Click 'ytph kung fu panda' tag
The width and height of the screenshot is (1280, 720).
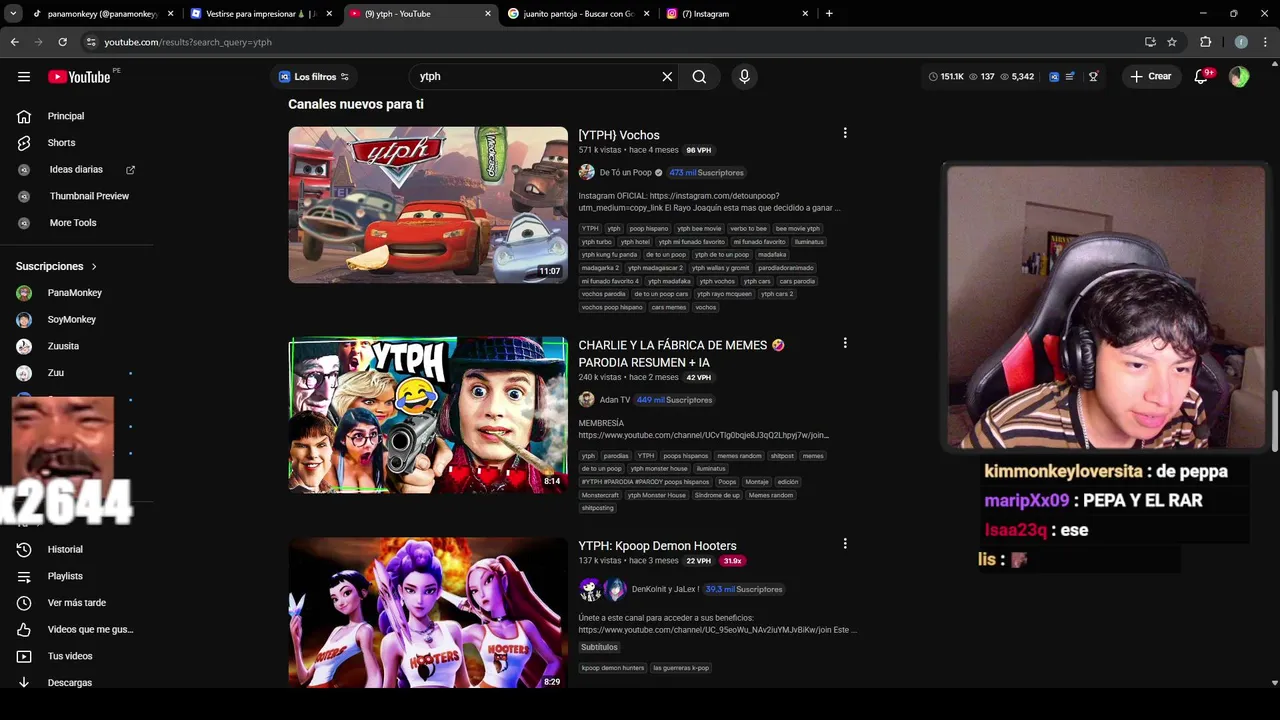coord(609,255)
